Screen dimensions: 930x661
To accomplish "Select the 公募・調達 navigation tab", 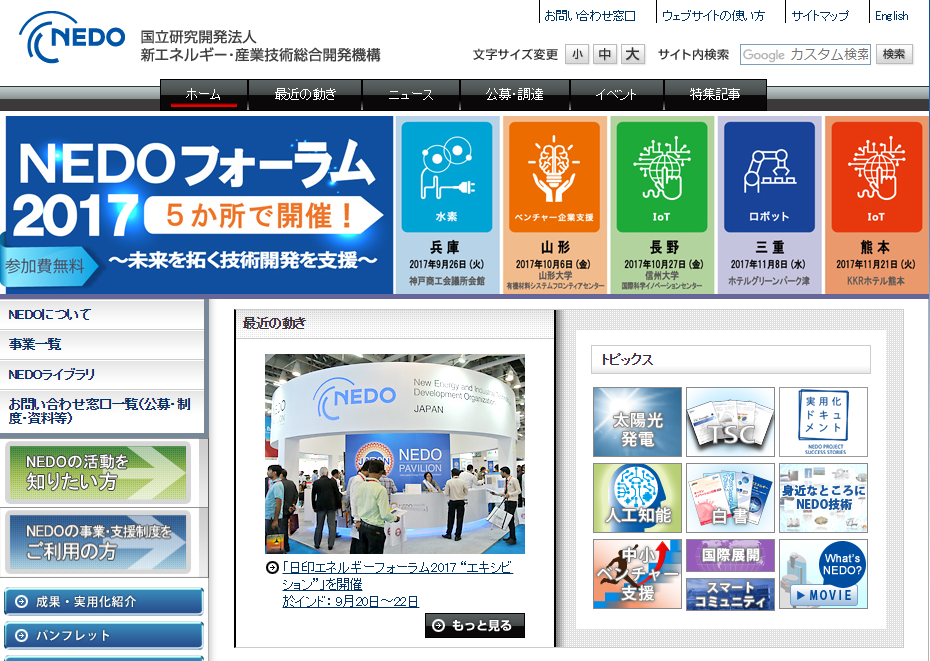I will (514, 95).
